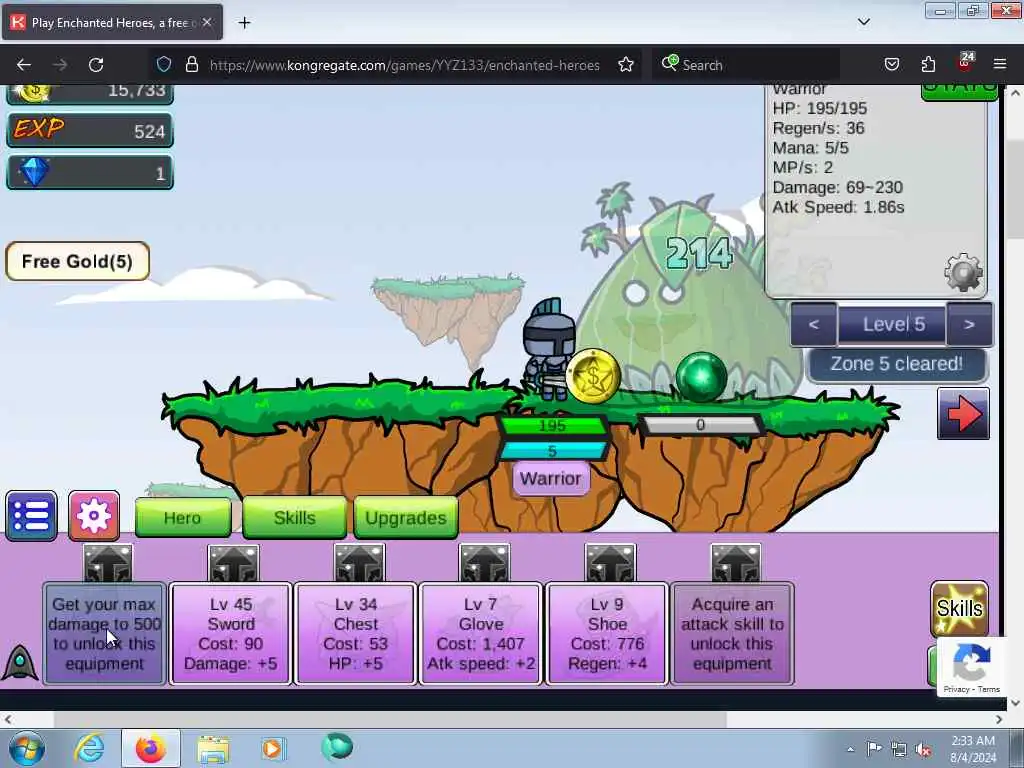Click the green hero HP bar
The width and height of the screenshot is (1024, 768).
coord(552,426)
